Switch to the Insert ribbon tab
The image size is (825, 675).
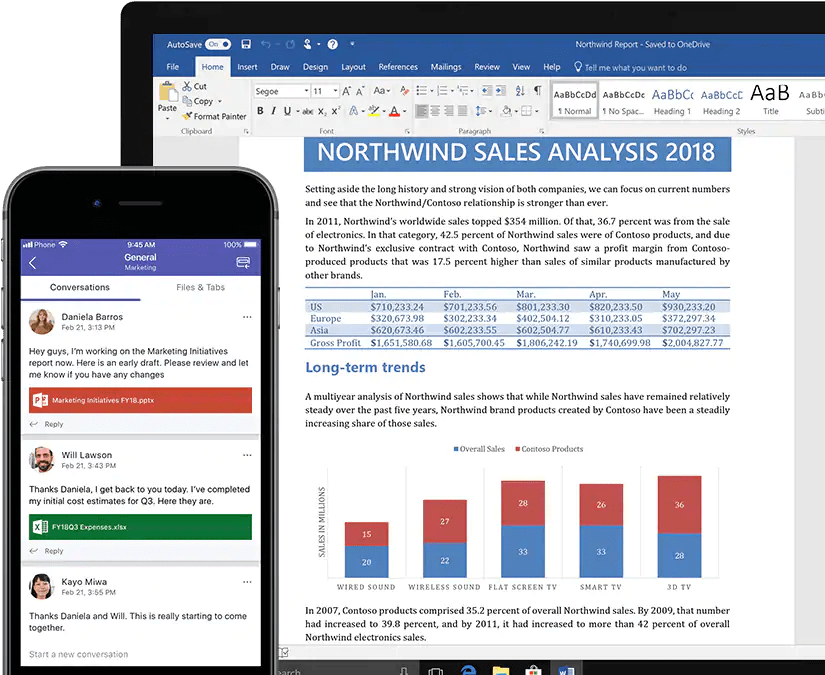click(x=247, y=67)
